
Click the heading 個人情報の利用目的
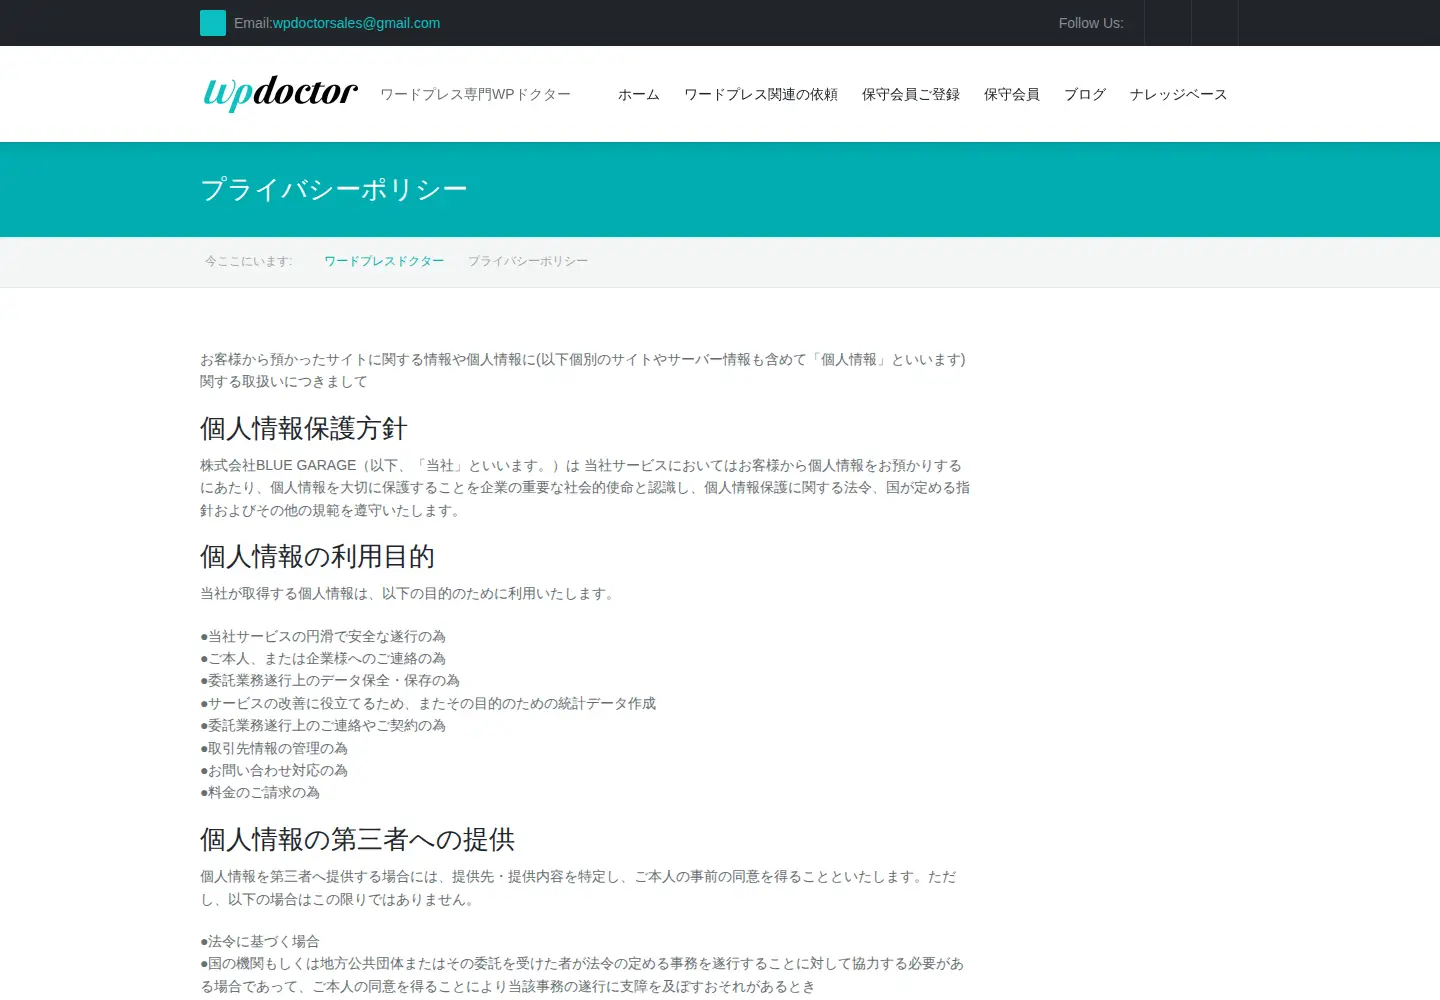(317, 556)
